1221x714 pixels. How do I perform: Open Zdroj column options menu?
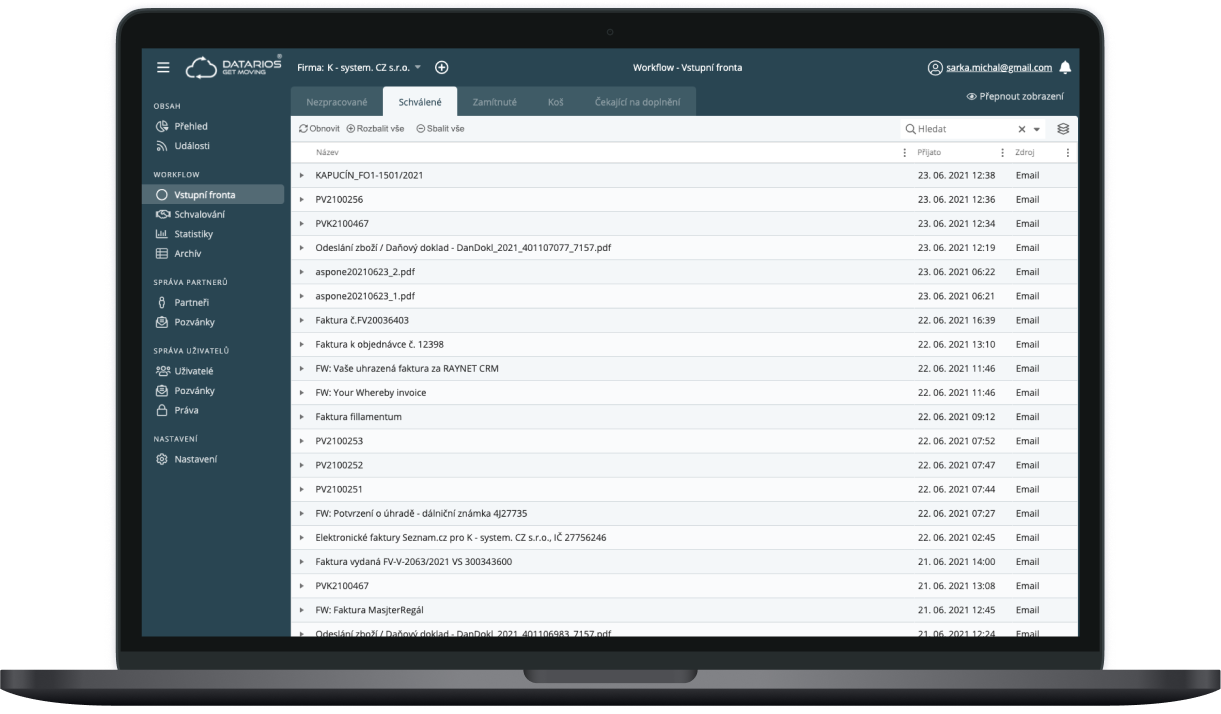[x=1067, y=152]
